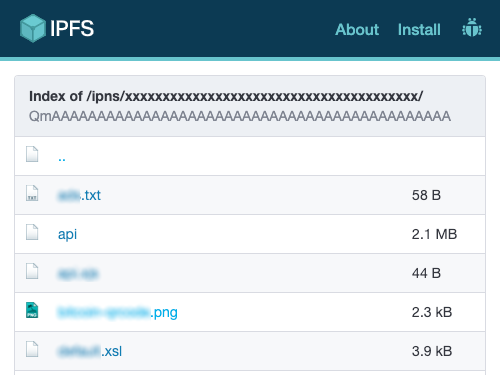
Task: Open the Install page link
Action: (419, 30)
